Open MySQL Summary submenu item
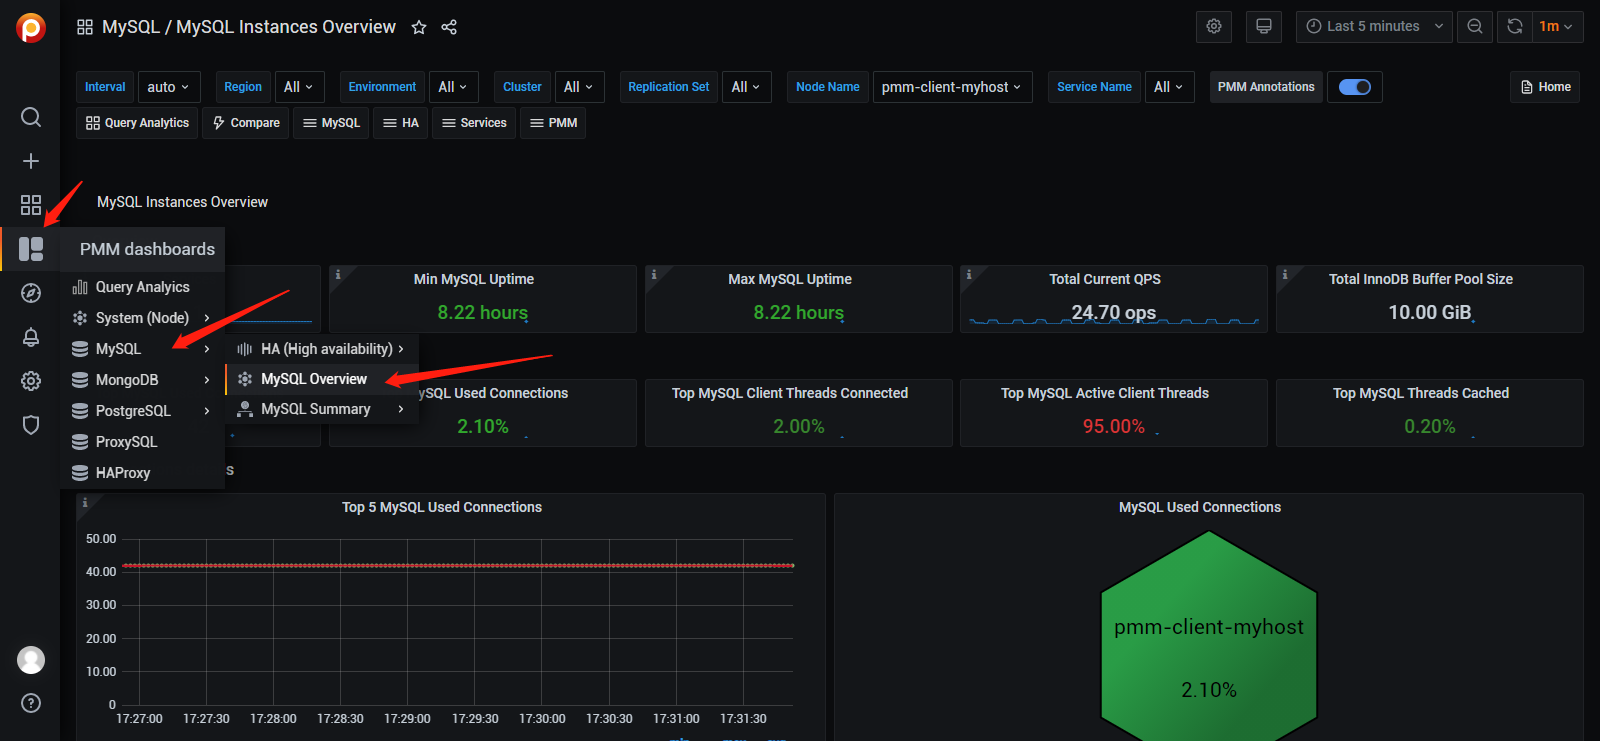The width and height of the screenshot is (1600, 741). tap(321, 409)
